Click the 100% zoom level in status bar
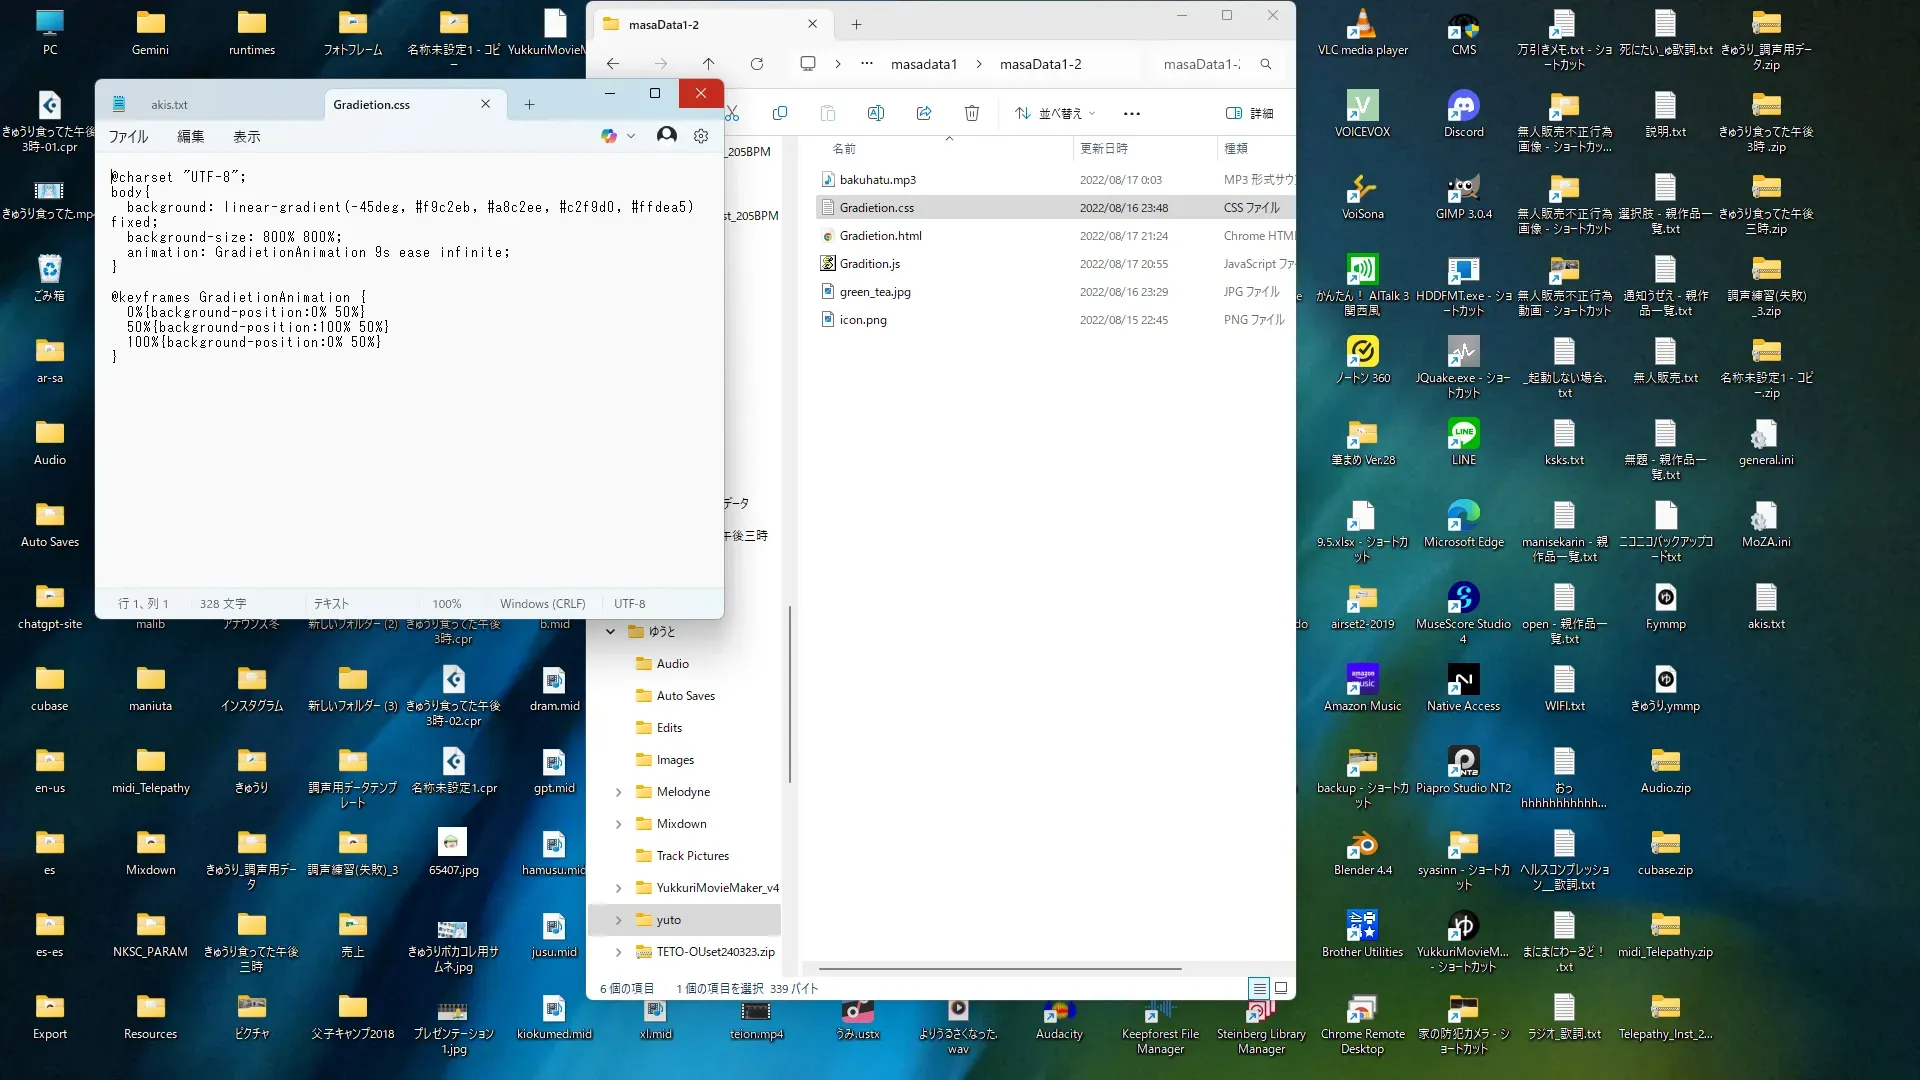The image size is (1920, 1080). (446, 604)
